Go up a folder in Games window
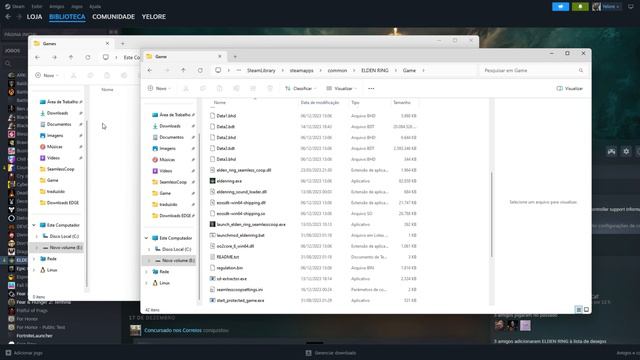Viewport: 640px width, 360px height. [x=71, y=58]
